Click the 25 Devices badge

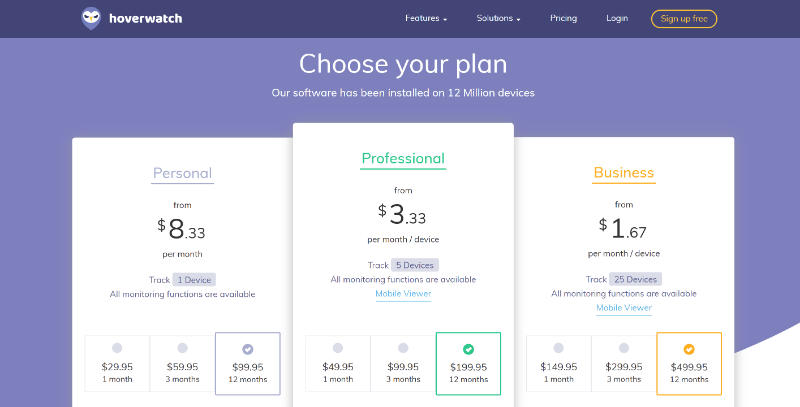click(x=636, y=279)
